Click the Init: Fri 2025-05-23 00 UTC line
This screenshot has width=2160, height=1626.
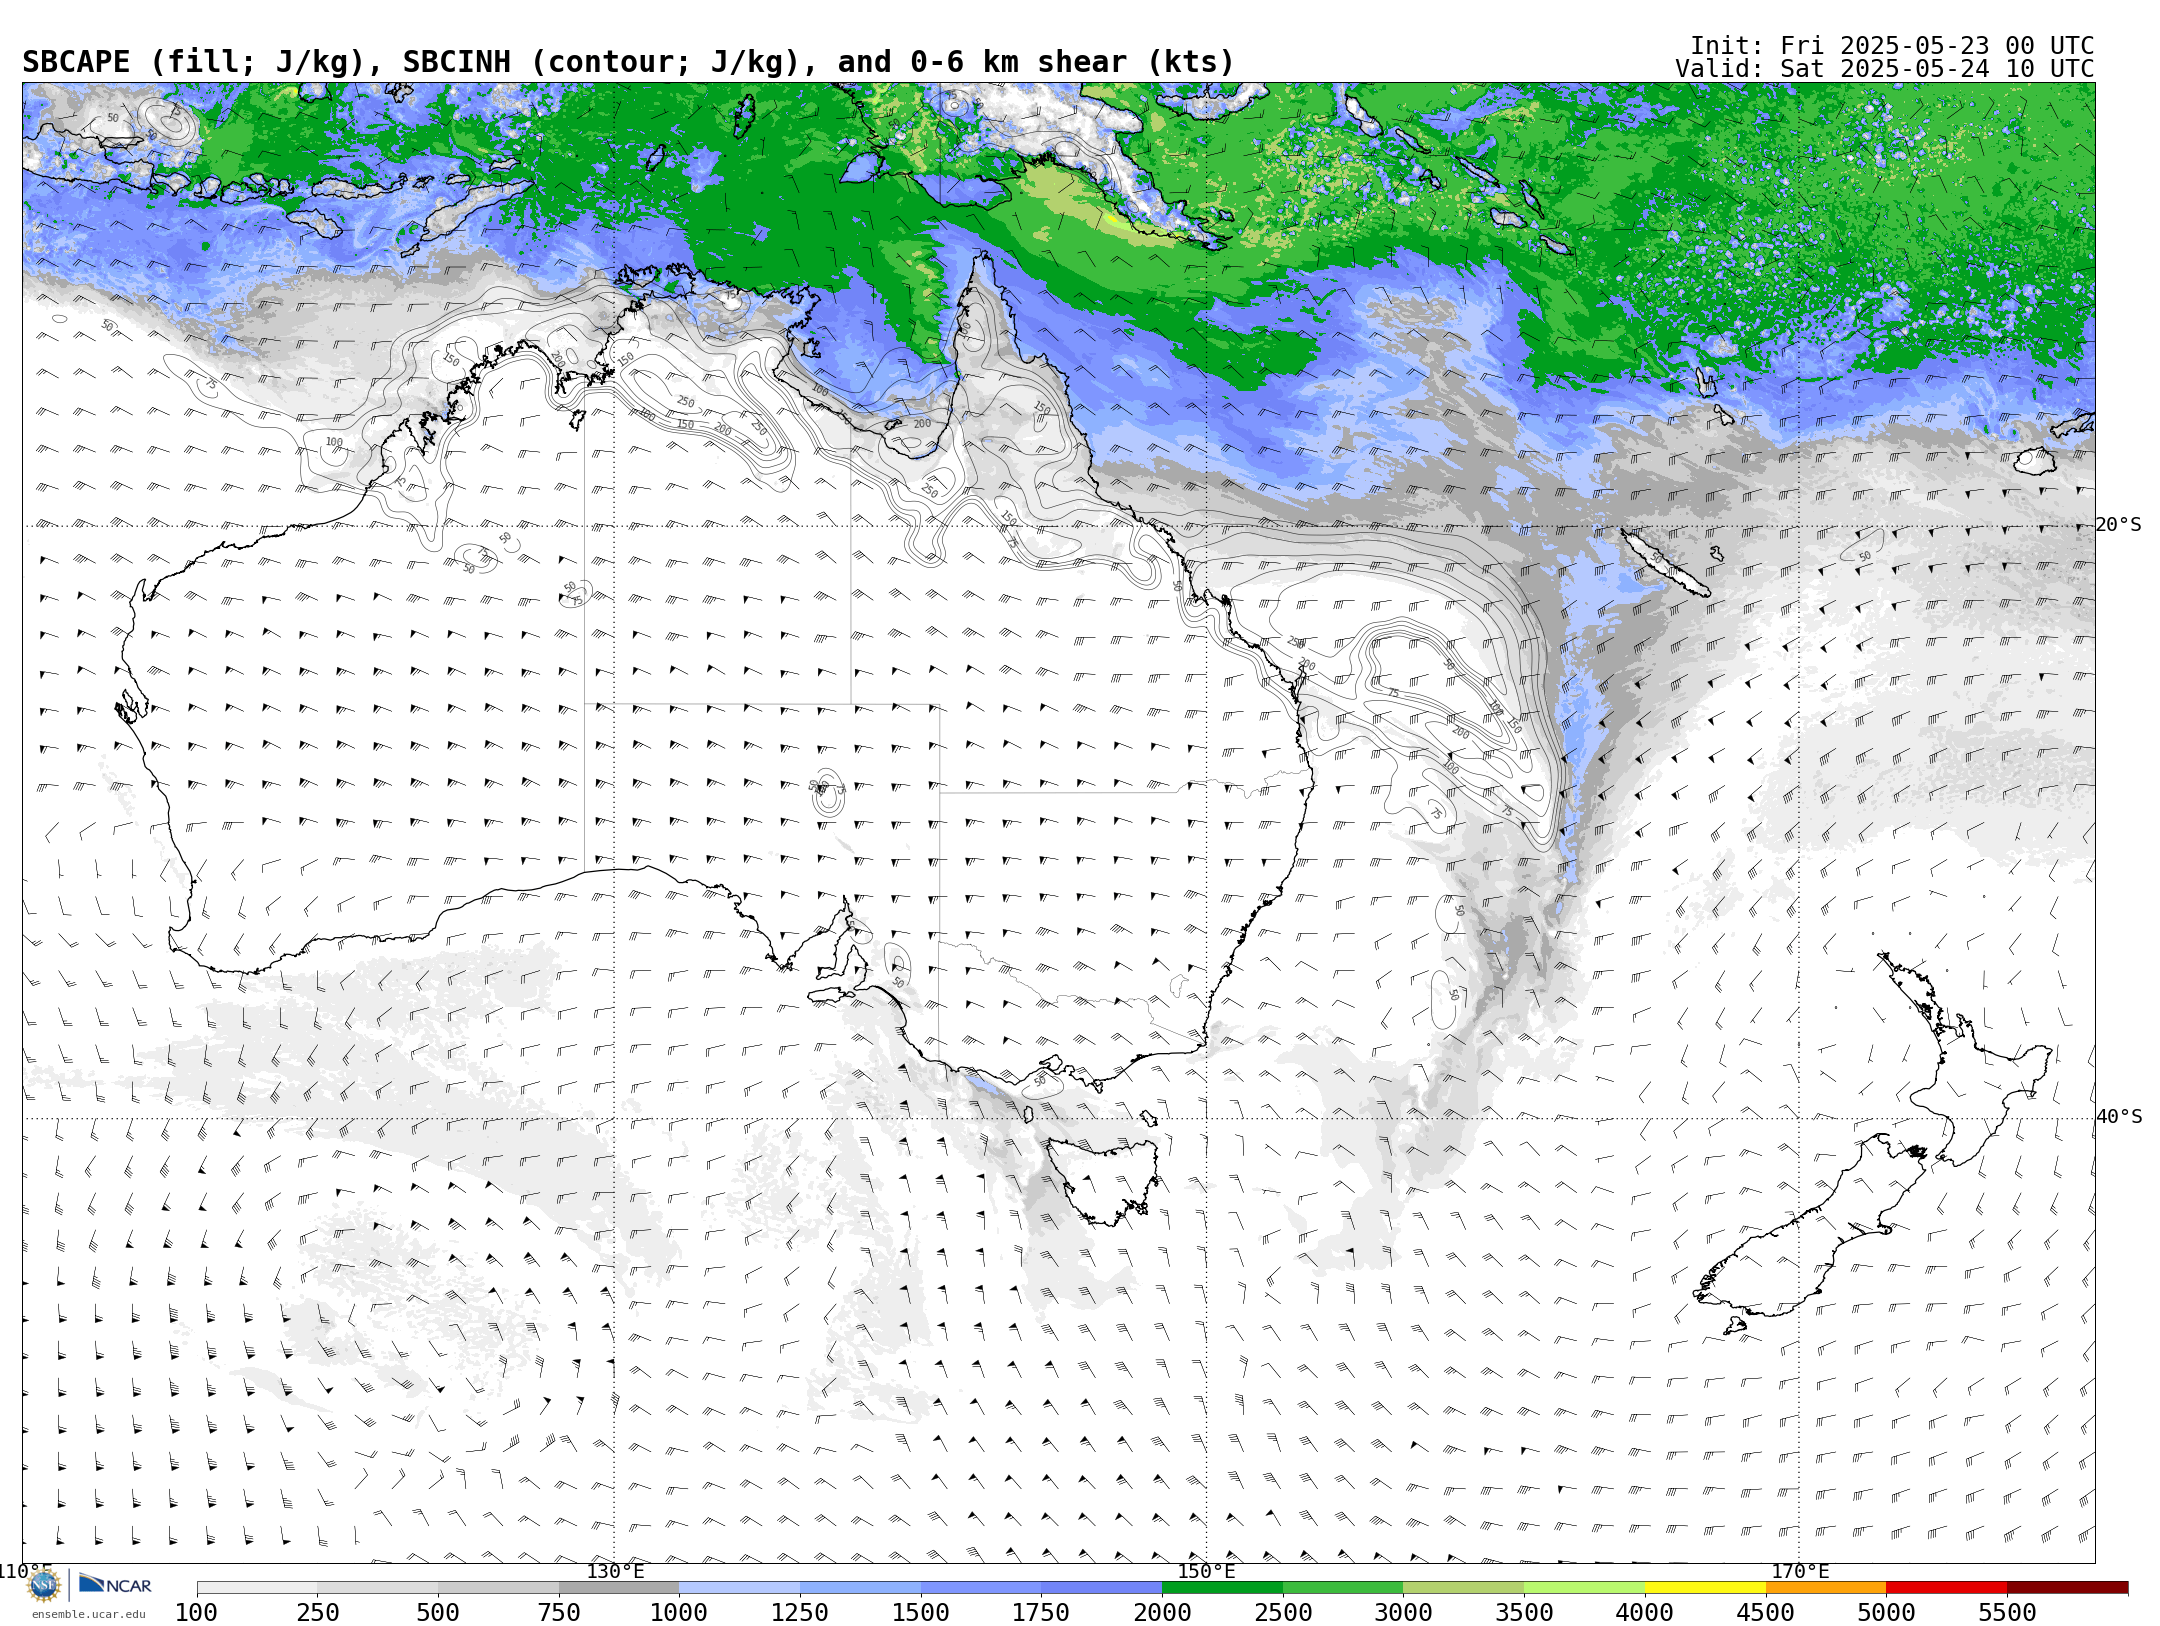(1892, 46)
